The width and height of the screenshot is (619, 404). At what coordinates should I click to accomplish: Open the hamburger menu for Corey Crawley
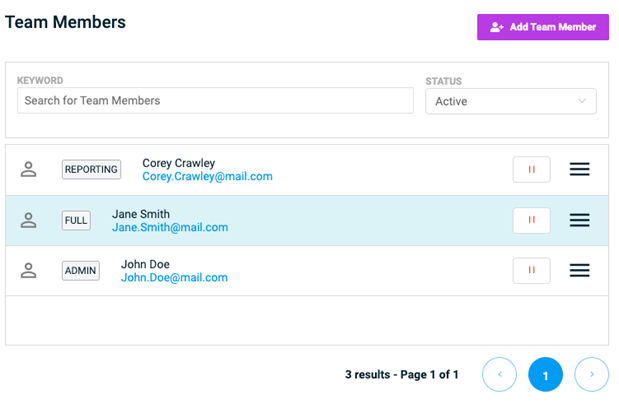580,169
